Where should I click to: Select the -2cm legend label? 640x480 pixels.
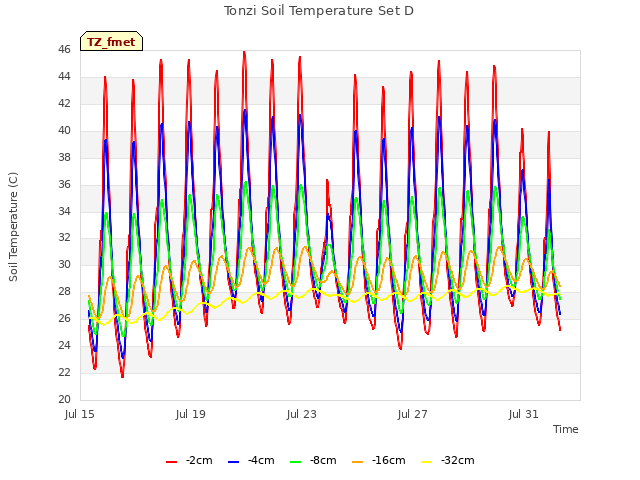coord(199,461)
